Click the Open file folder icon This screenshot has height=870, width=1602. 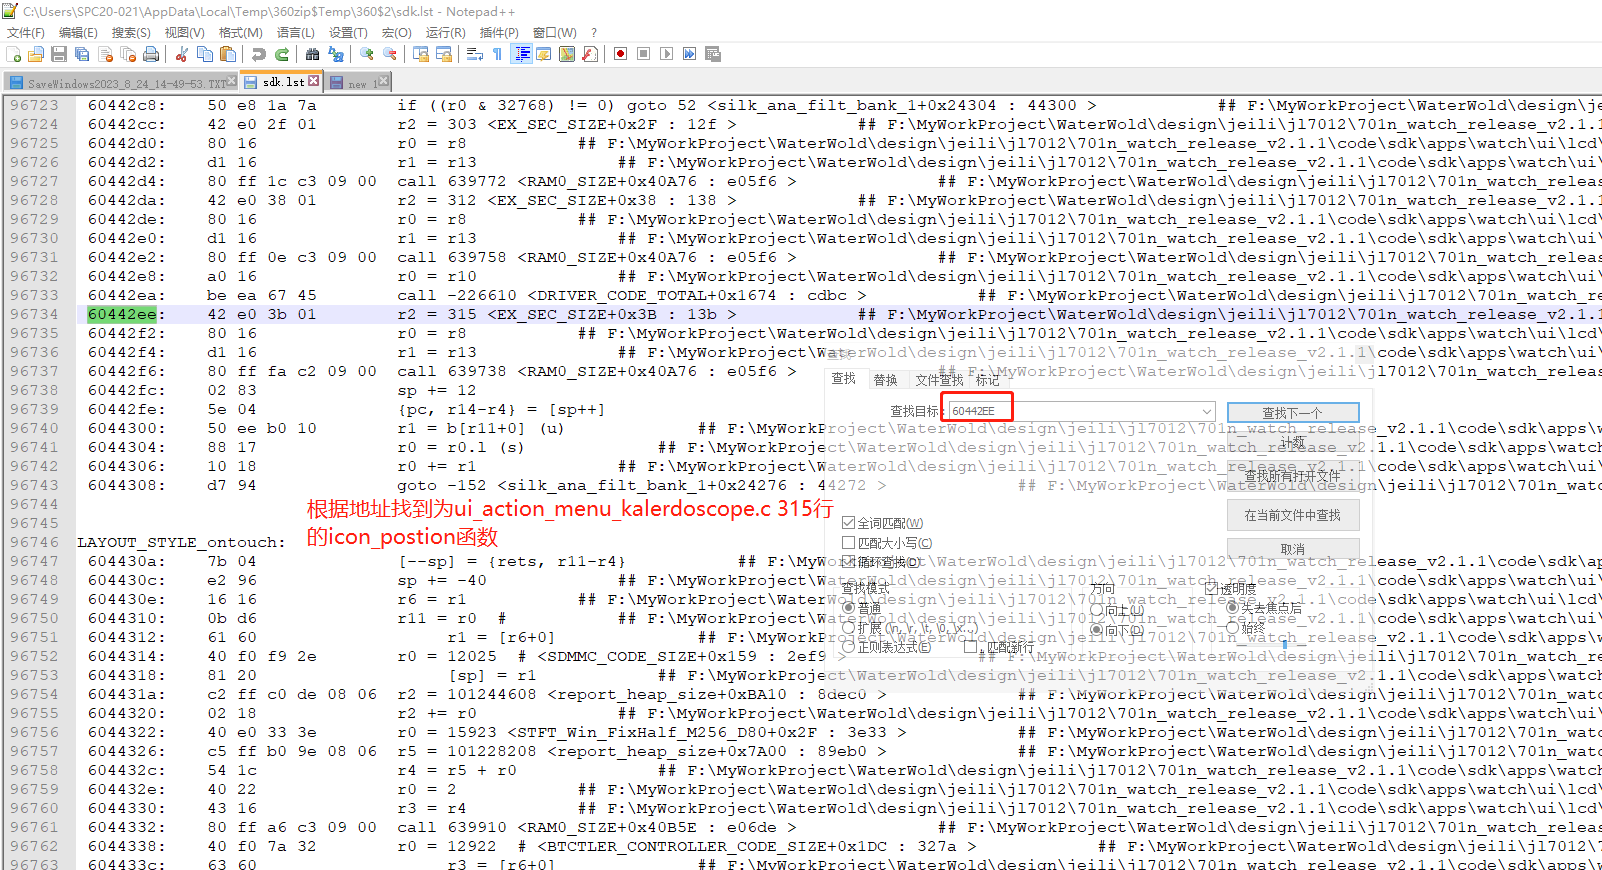pyautogui.click(x=36, y=54)
